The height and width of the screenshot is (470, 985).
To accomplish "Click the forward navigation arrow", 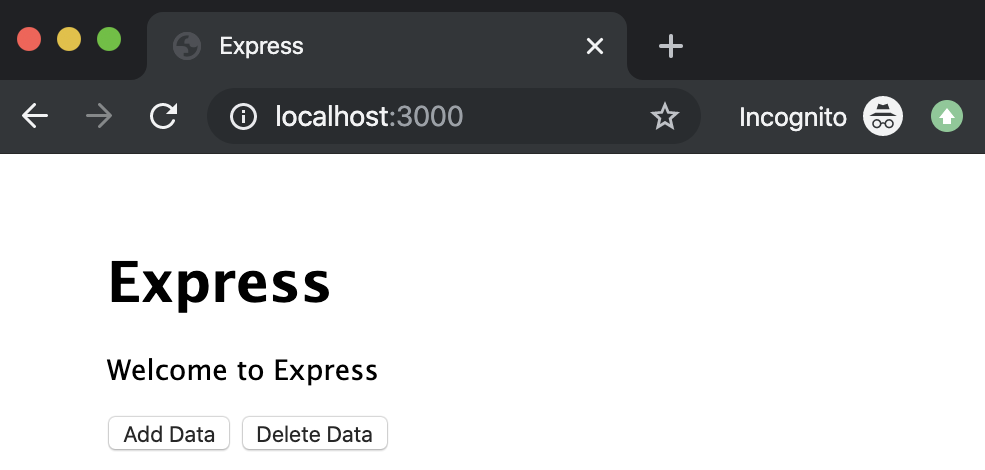I will point(99,117).
